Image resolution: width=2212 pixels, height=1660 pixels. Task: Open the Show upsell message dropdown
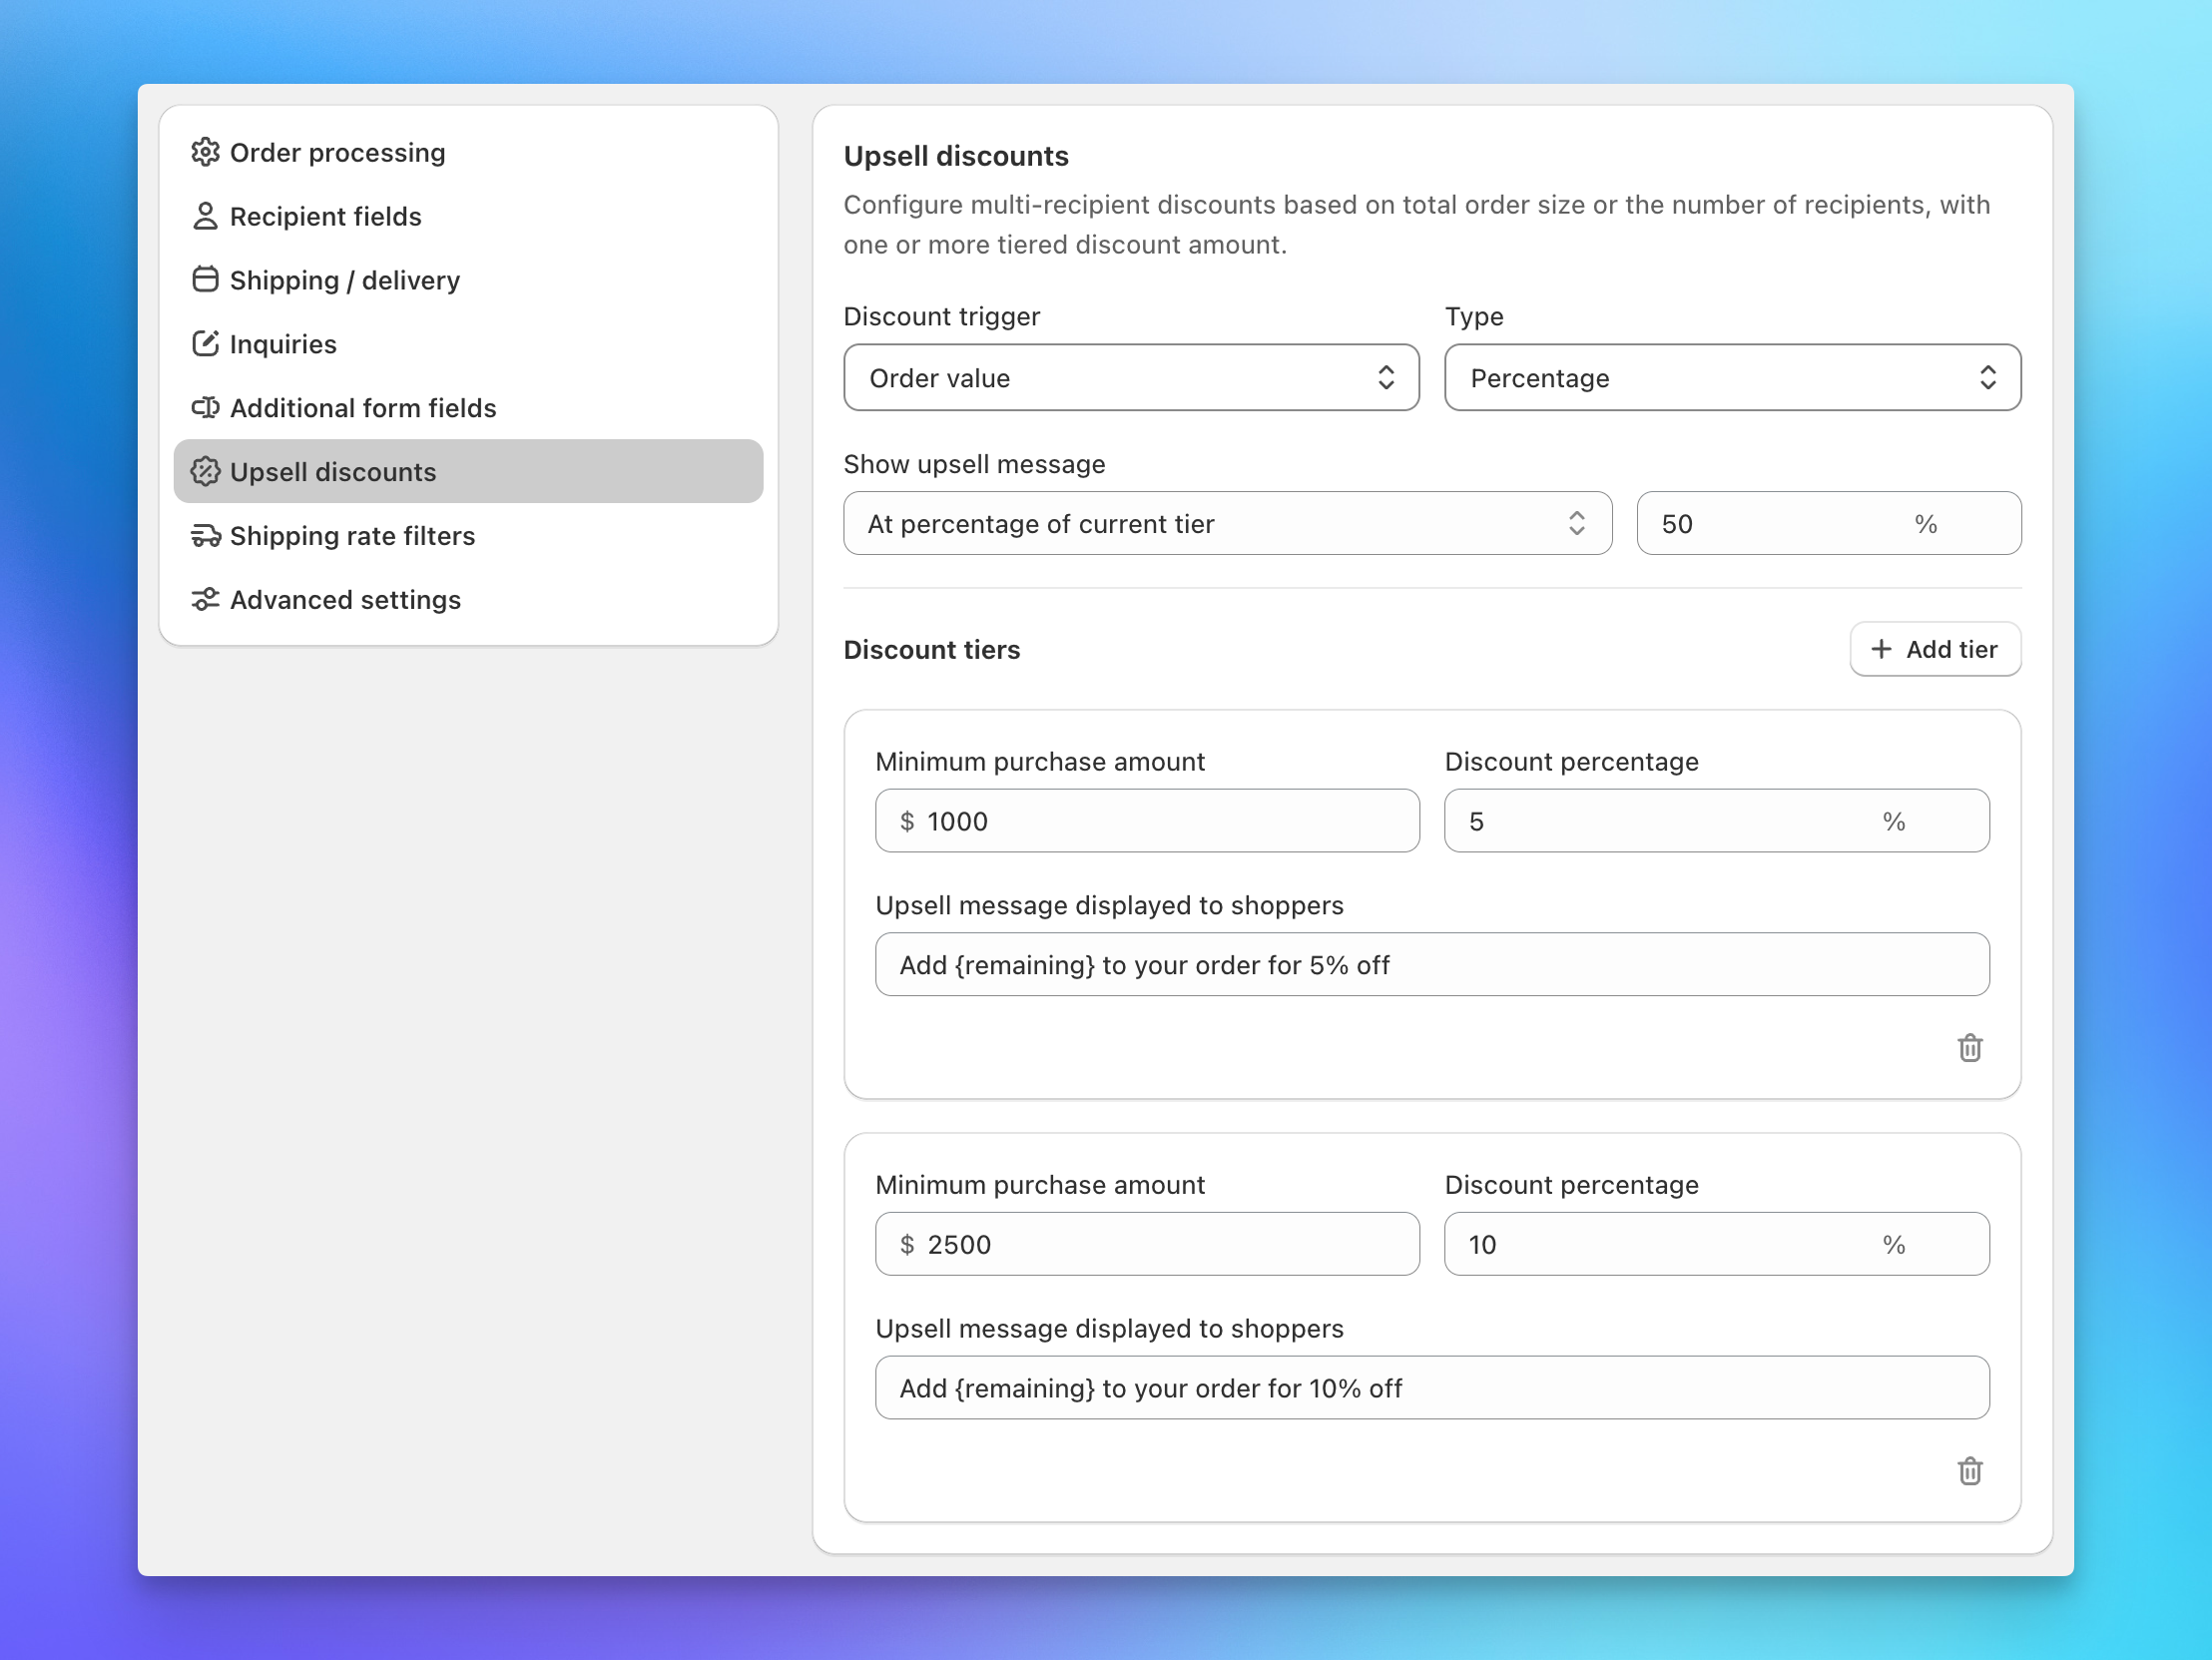1228,523
